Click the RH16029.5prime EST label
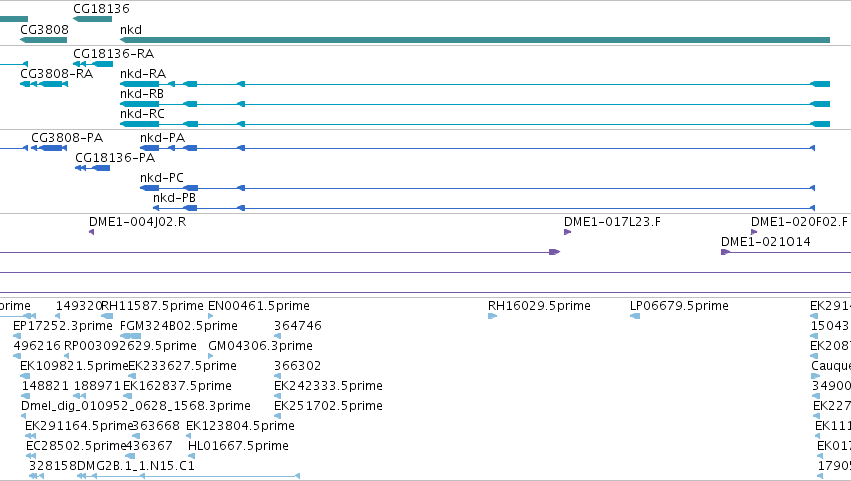 click(539, 306)
